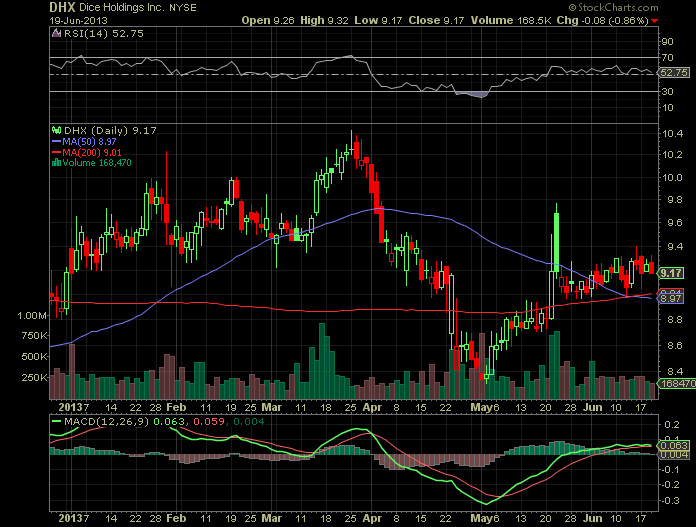Viewport: 696px width, 527px height.
Task: Click the MA(200) 9.01 legend text
Action: [x=92, y=152]
